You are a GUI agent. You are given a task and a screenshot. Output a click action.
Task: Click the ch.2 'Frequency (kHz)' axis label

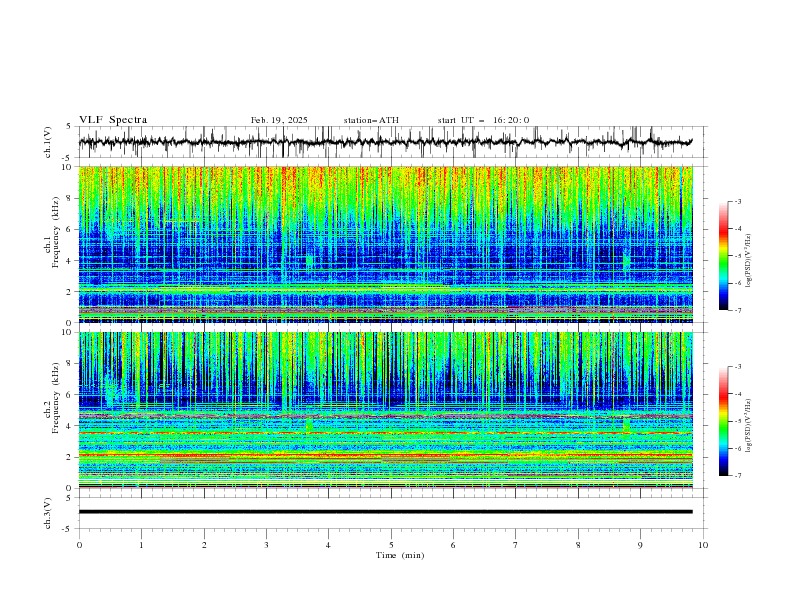[x=56, y=398]
